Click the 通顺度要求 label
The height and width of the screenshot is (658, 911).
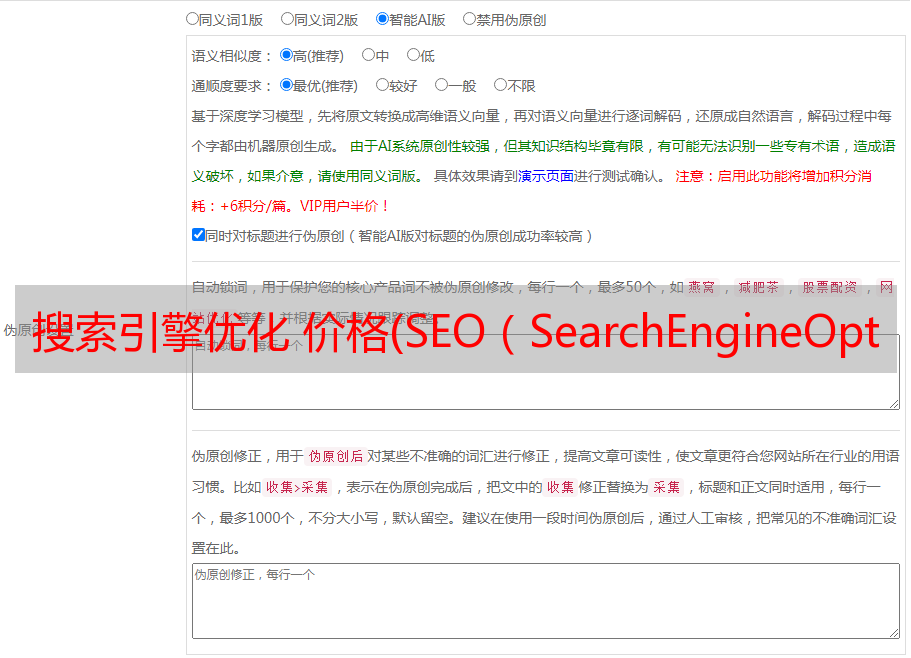pyautogui.click(x=231, y=86)
